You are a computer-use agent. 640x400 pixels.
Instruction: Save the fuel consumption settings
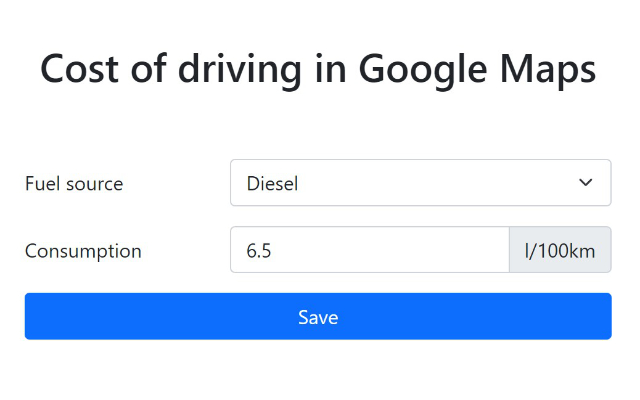point(318,316)
